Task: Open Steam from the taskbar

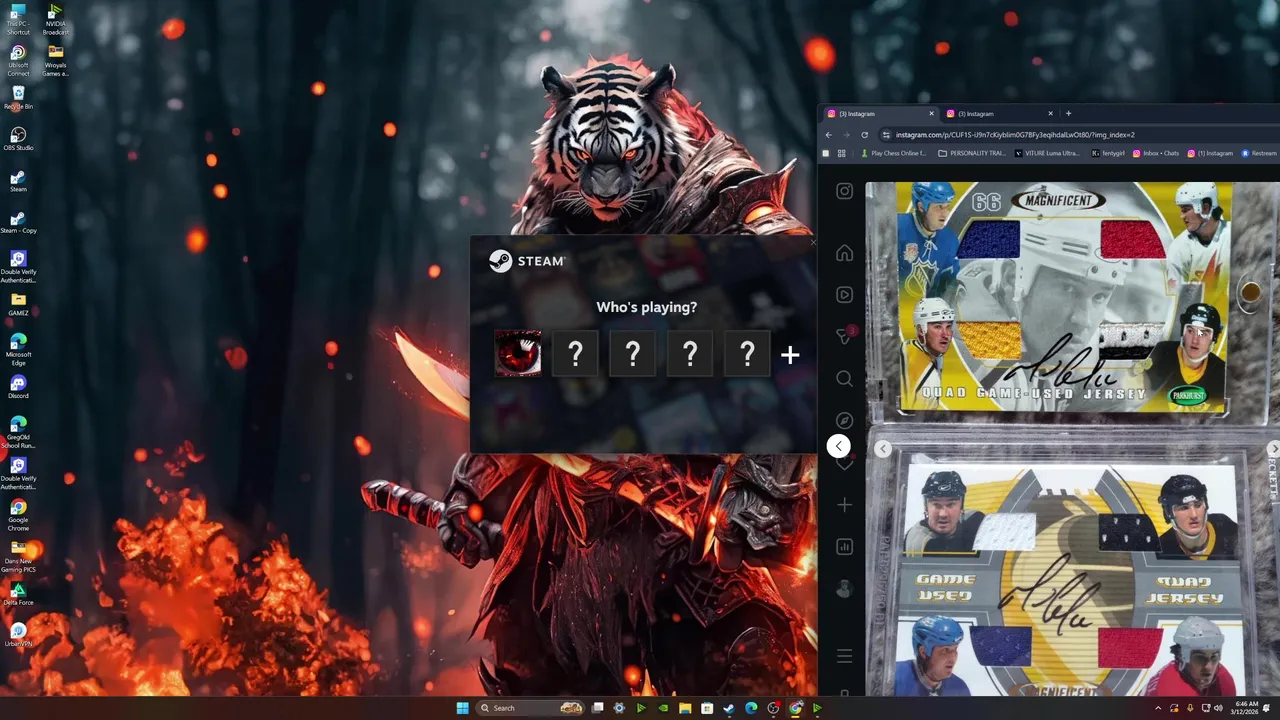Action: pyautogui.click(x=728, y=708)
